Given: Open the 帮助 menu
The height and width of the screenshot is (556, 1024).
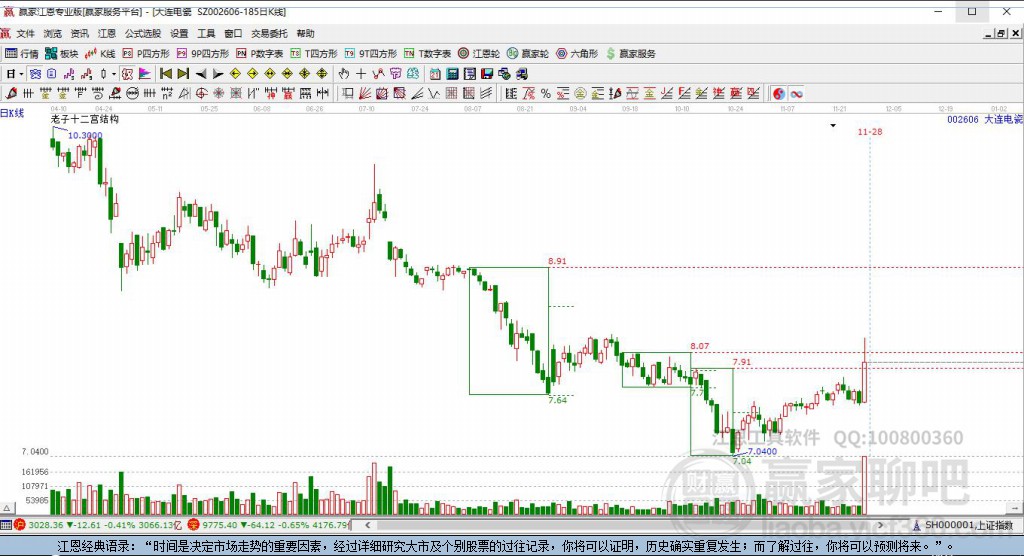Looking at the screenshot, I should tap(306, 33).
